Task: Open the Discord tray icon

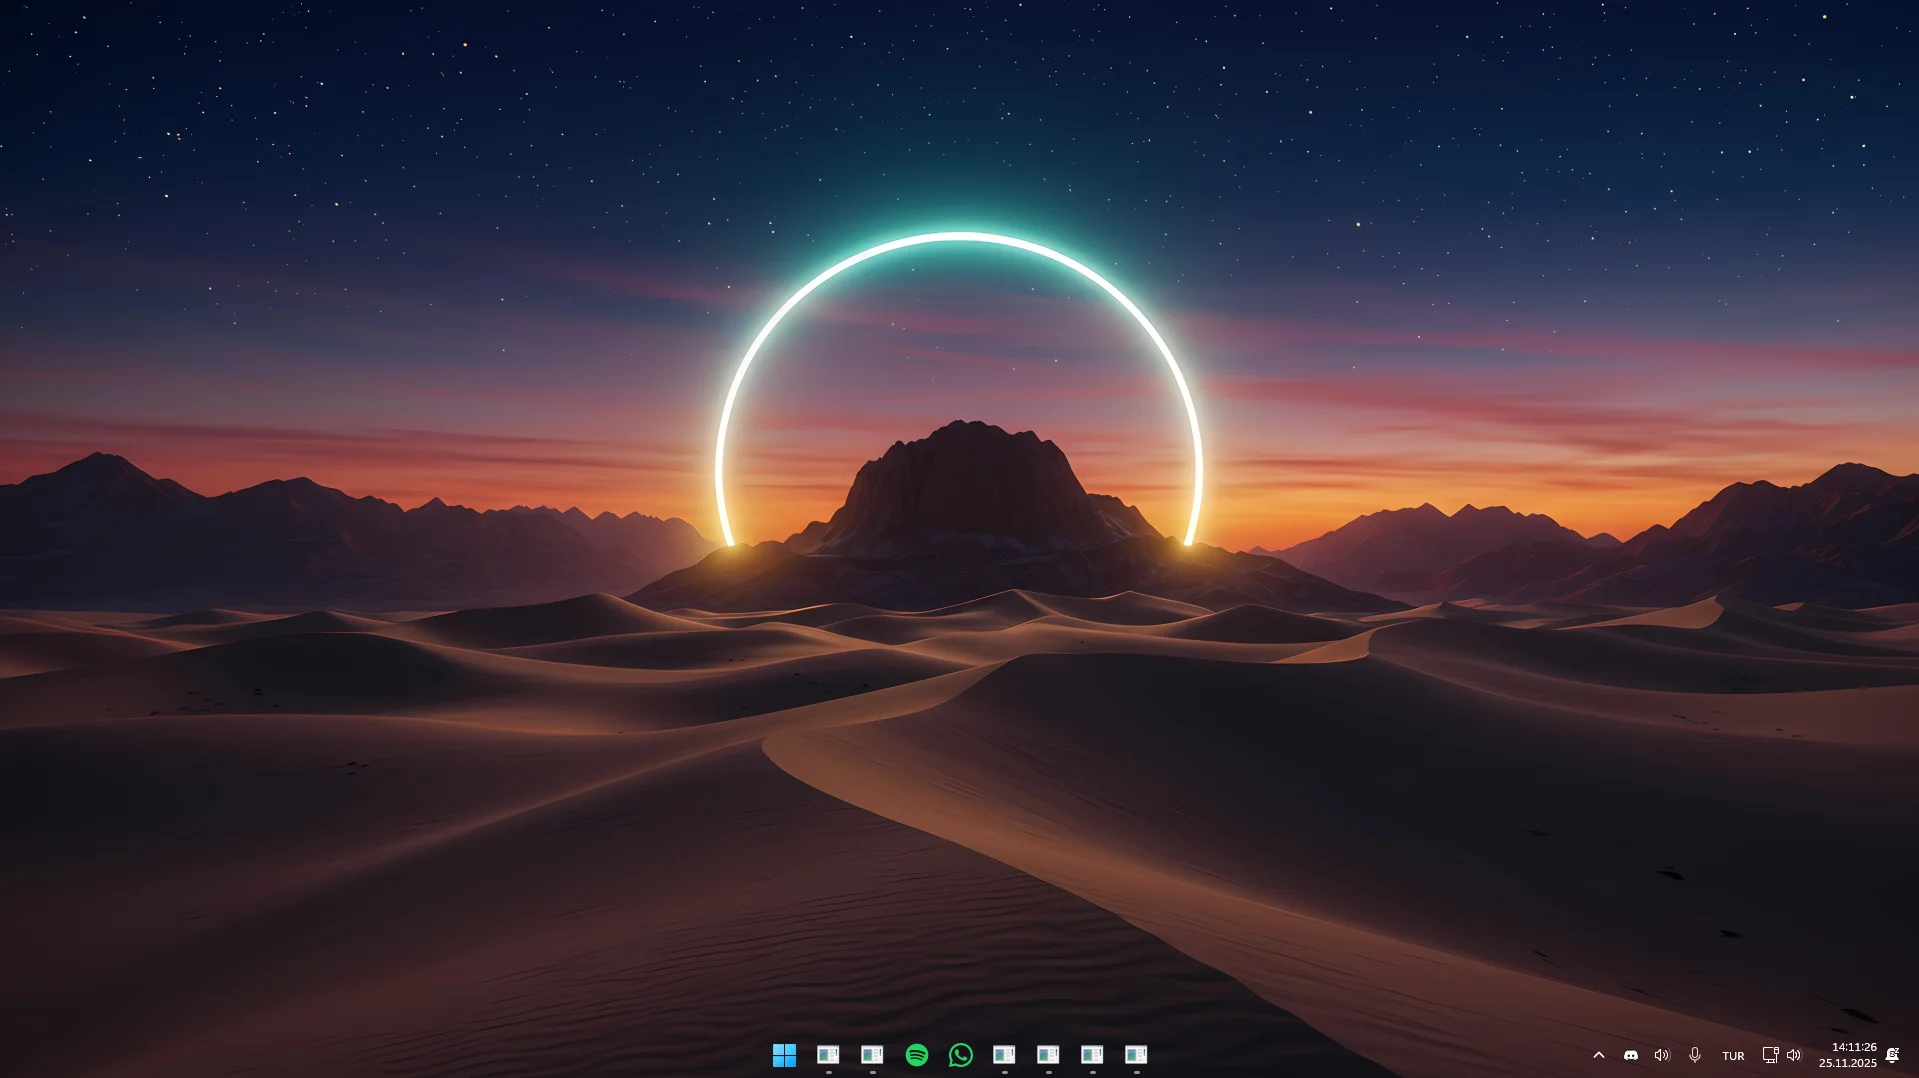Action: [1630, 1055]
